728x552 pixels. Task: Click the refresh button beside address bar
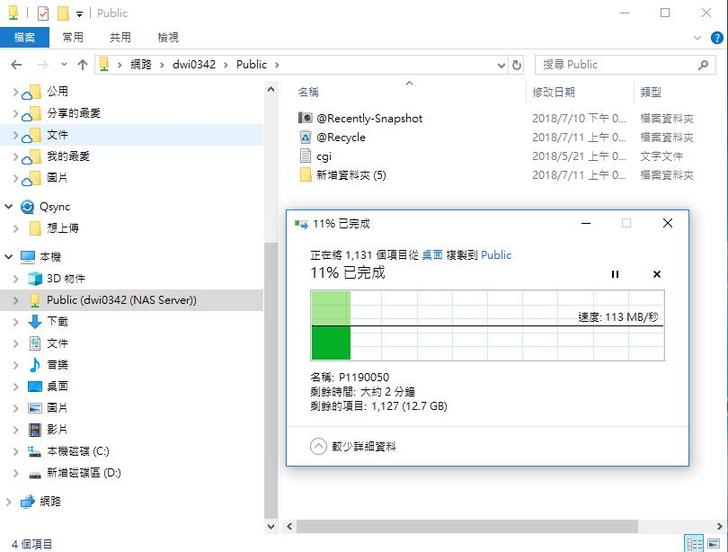(516, 65)
